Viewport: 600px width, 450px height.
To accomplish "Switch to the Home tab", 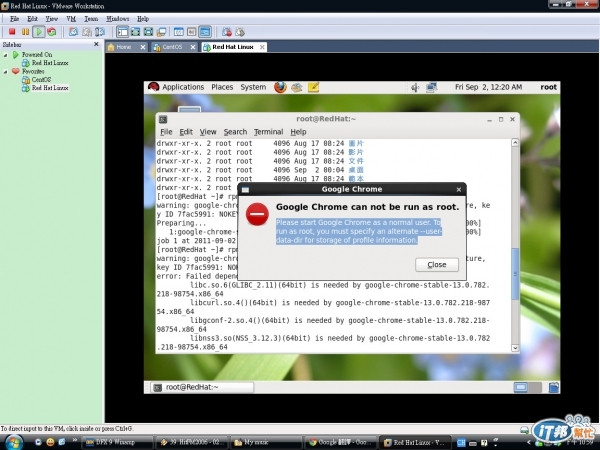I will 123,47.
